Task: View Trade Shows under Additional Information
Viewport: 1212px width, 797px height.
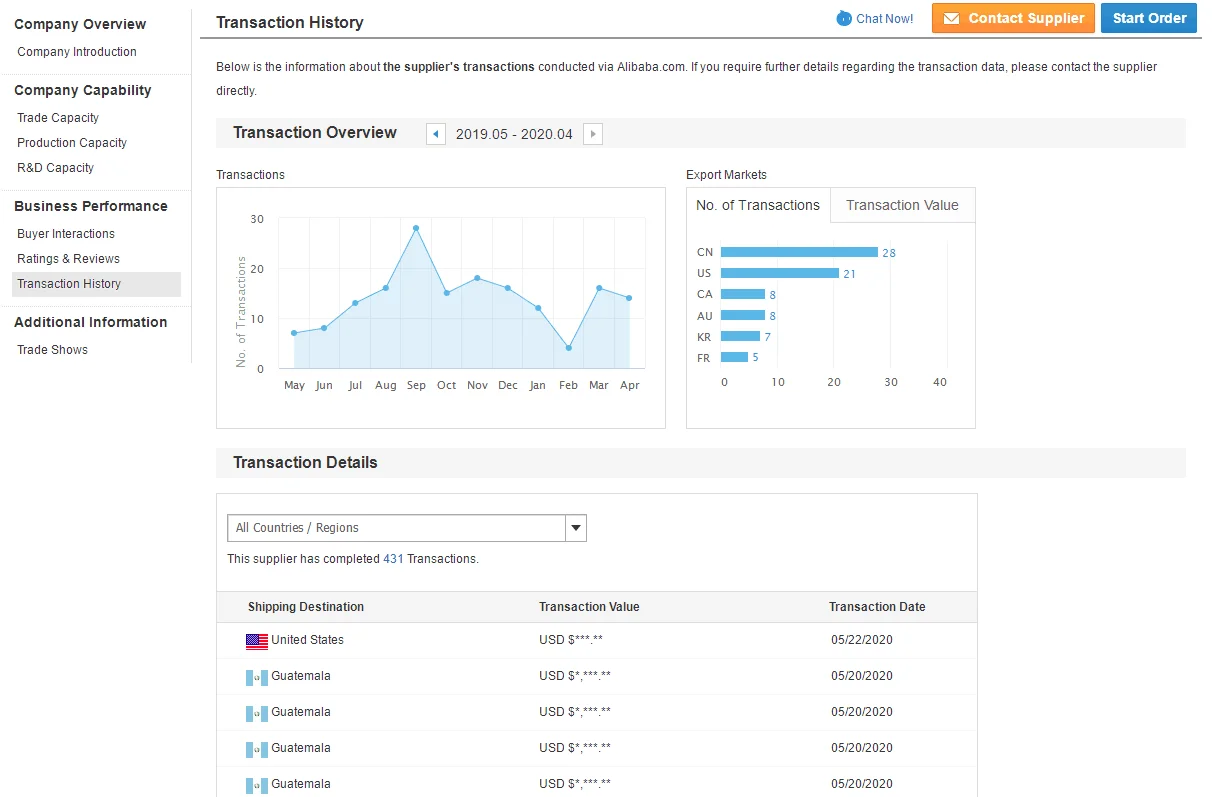Action: (x=53, y=350)
